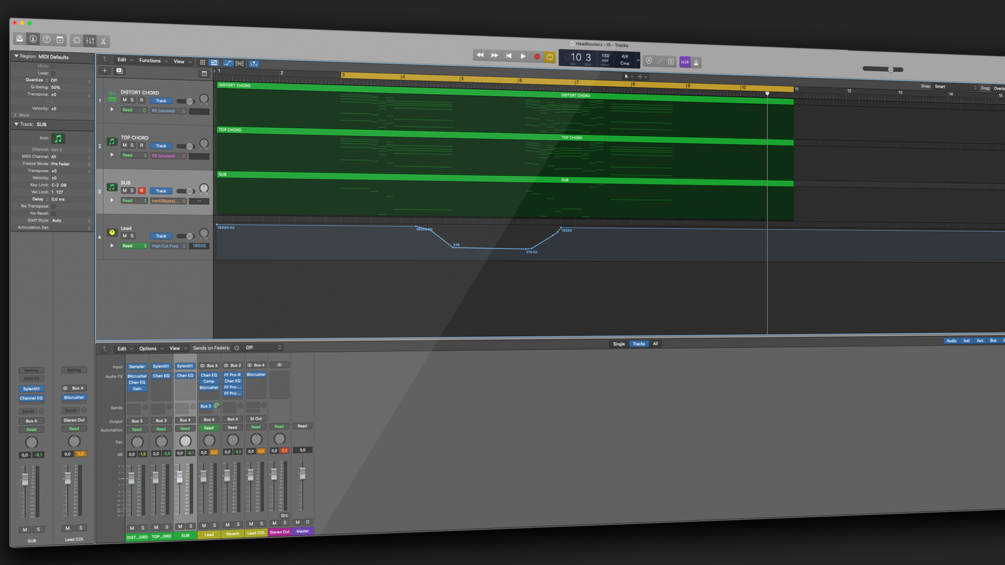This screenshot has width=1005, height=565.
Task: Open High Cut Freq parameter dropdown
Action: [x=169, y=246]
